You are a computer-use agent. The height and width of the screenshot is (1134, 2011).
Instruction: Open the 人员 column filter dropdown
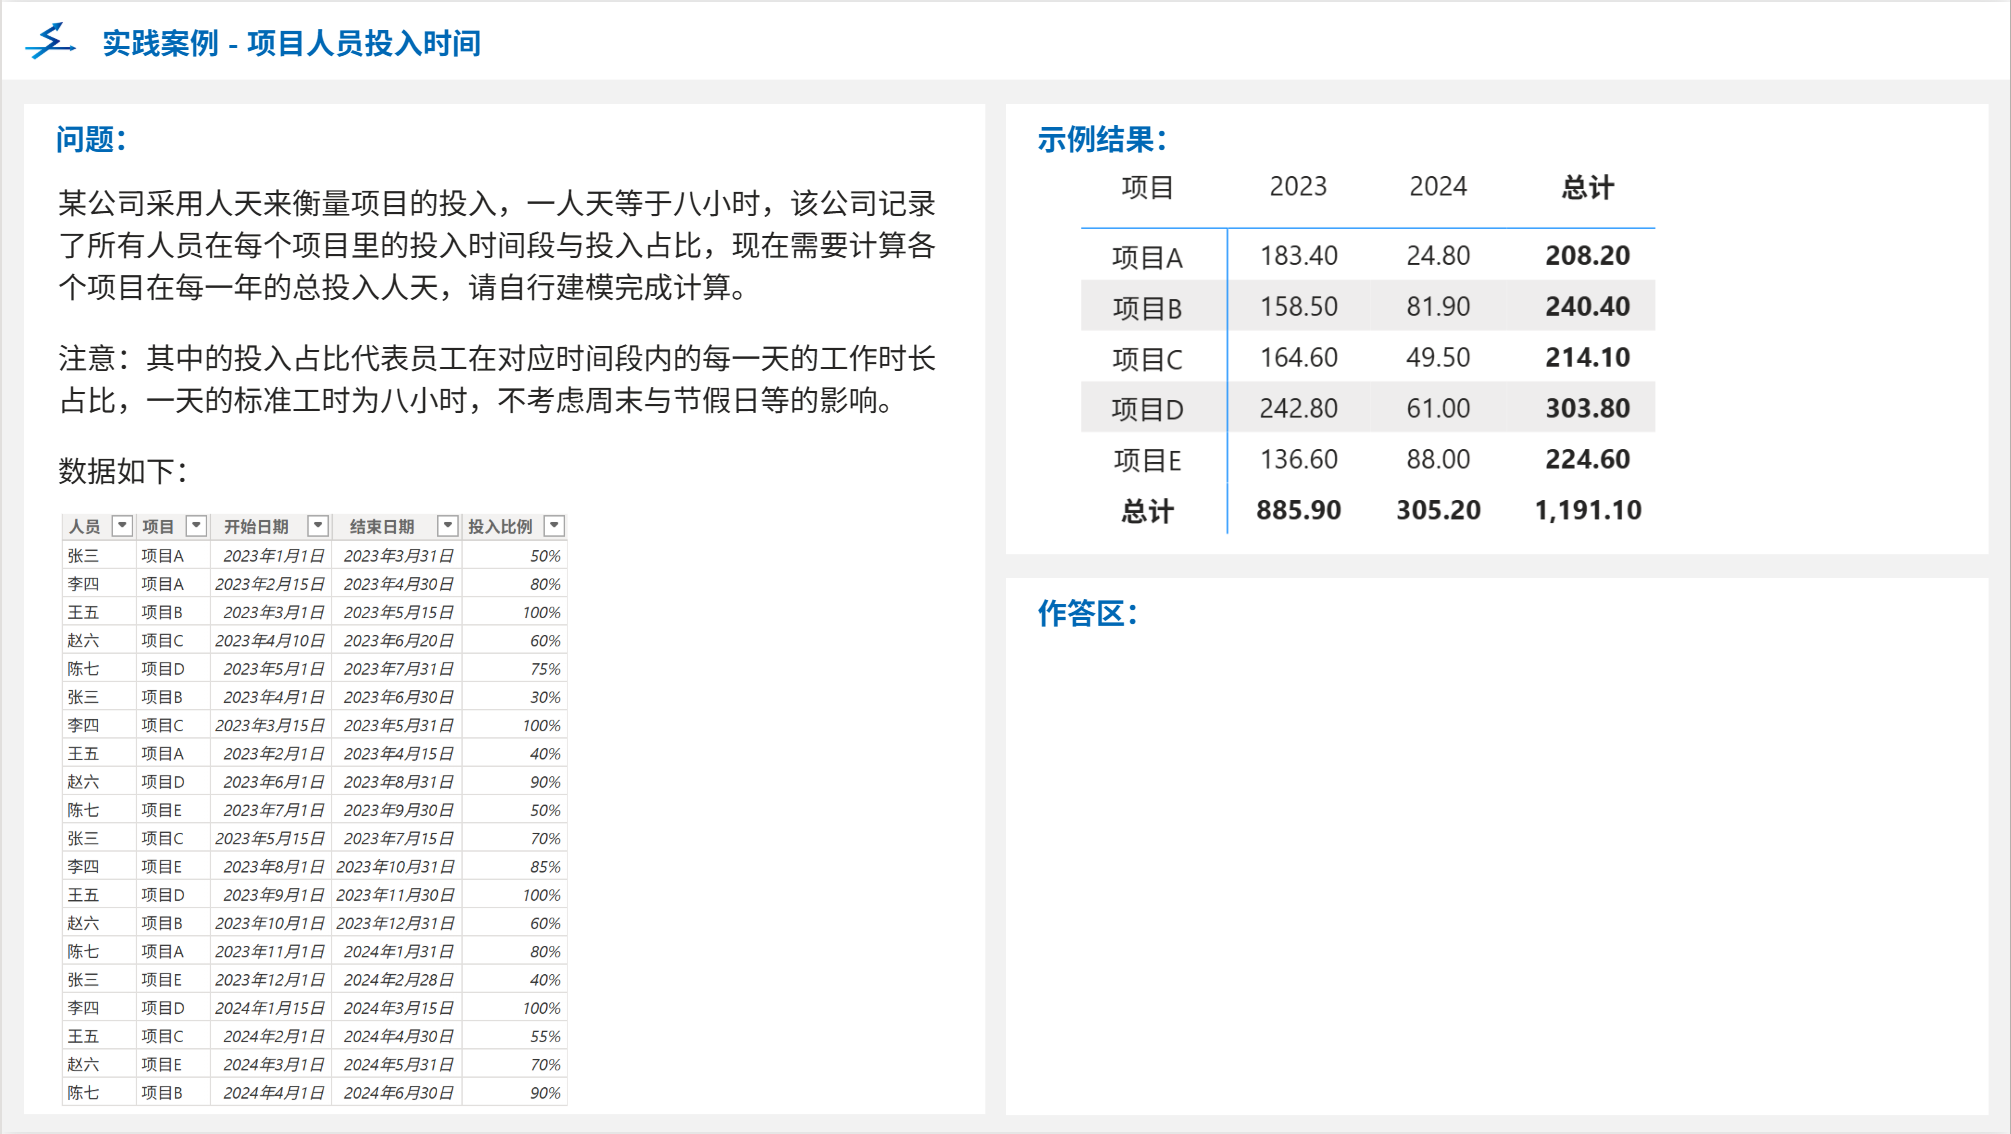pyautogui.click(x=122, y=526)
